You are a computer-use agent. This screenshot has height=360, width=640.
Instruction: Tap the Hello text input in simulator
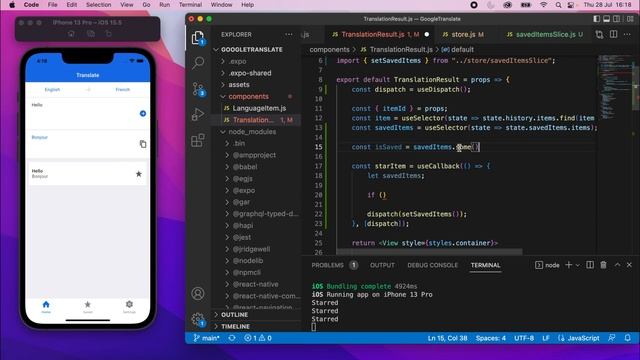[83, 113]
